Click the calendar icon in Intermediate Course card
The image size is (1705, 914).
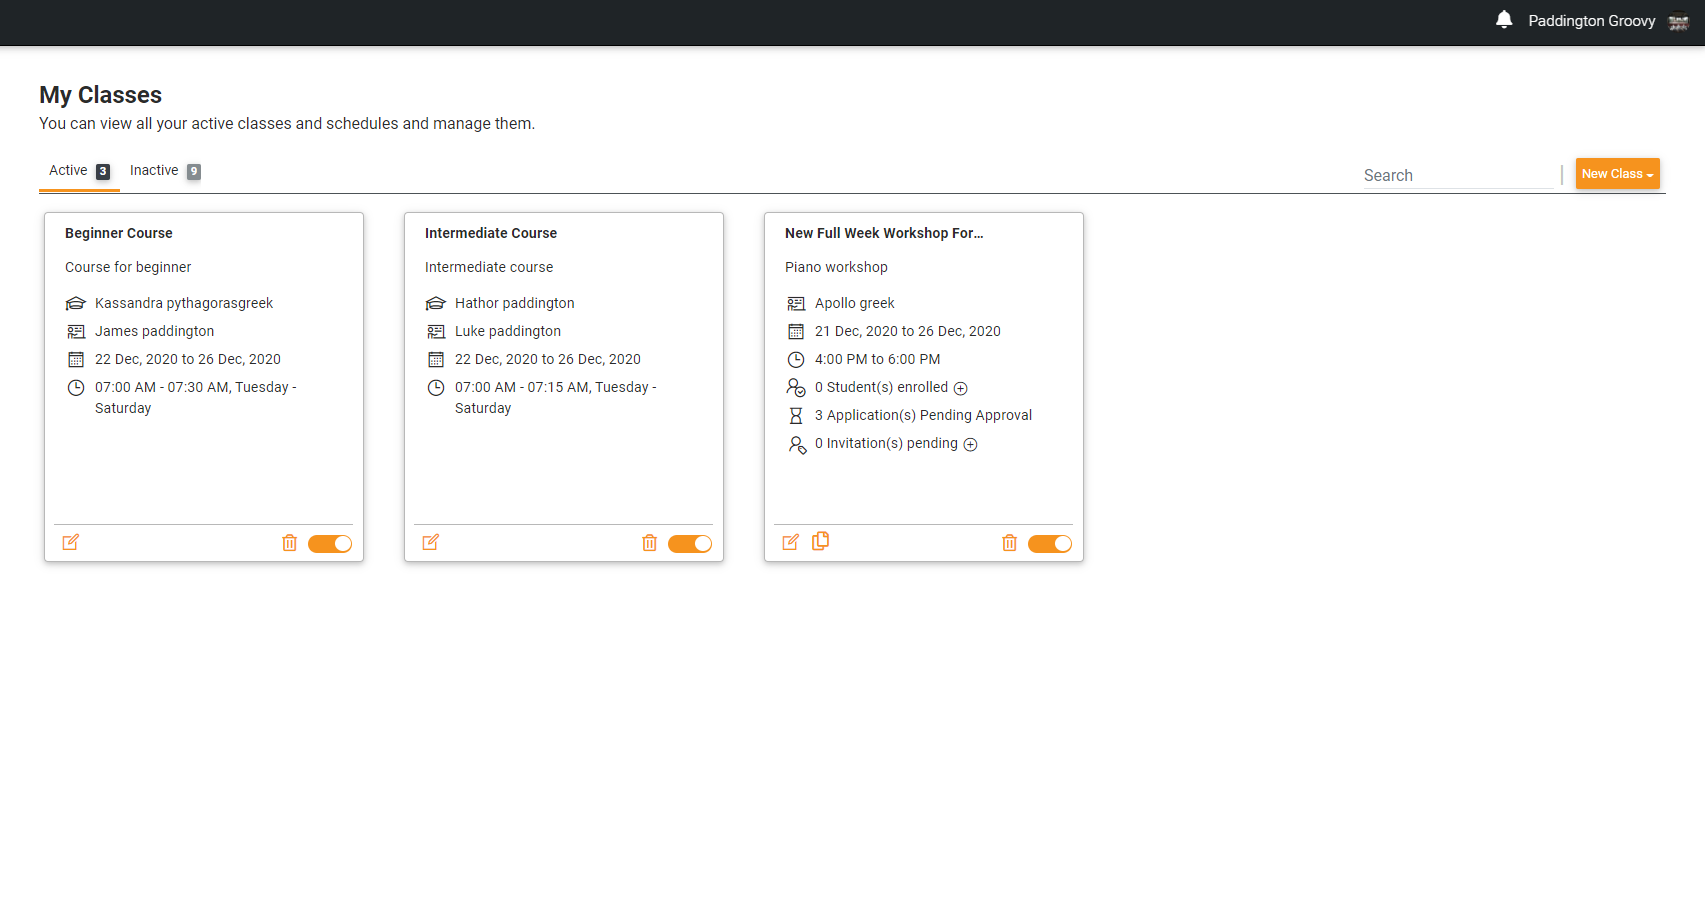click(436, 359)
